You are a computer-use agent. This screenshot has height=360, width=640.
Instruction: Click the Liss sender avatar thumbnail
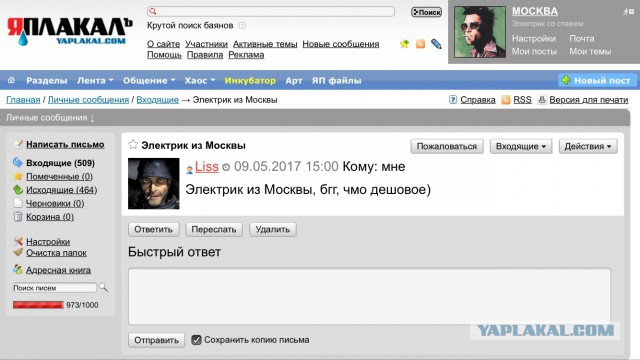coord(153,183)
